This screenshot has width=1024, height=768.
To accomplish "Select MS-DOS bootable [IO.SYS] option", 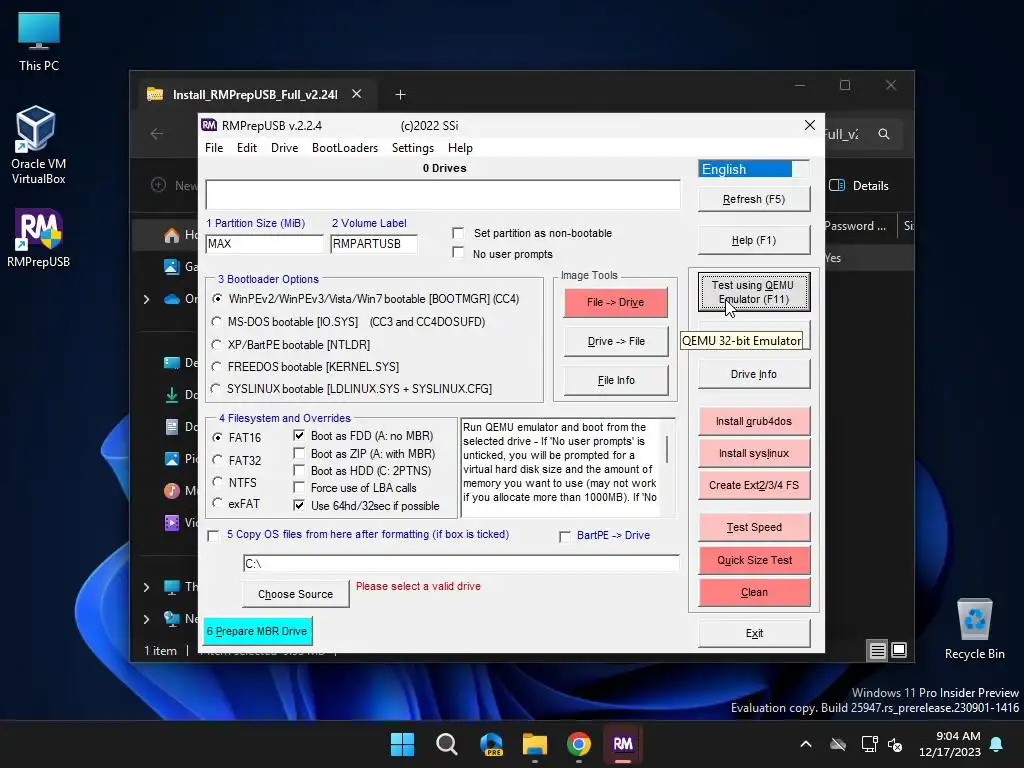I will coord(217,322).
